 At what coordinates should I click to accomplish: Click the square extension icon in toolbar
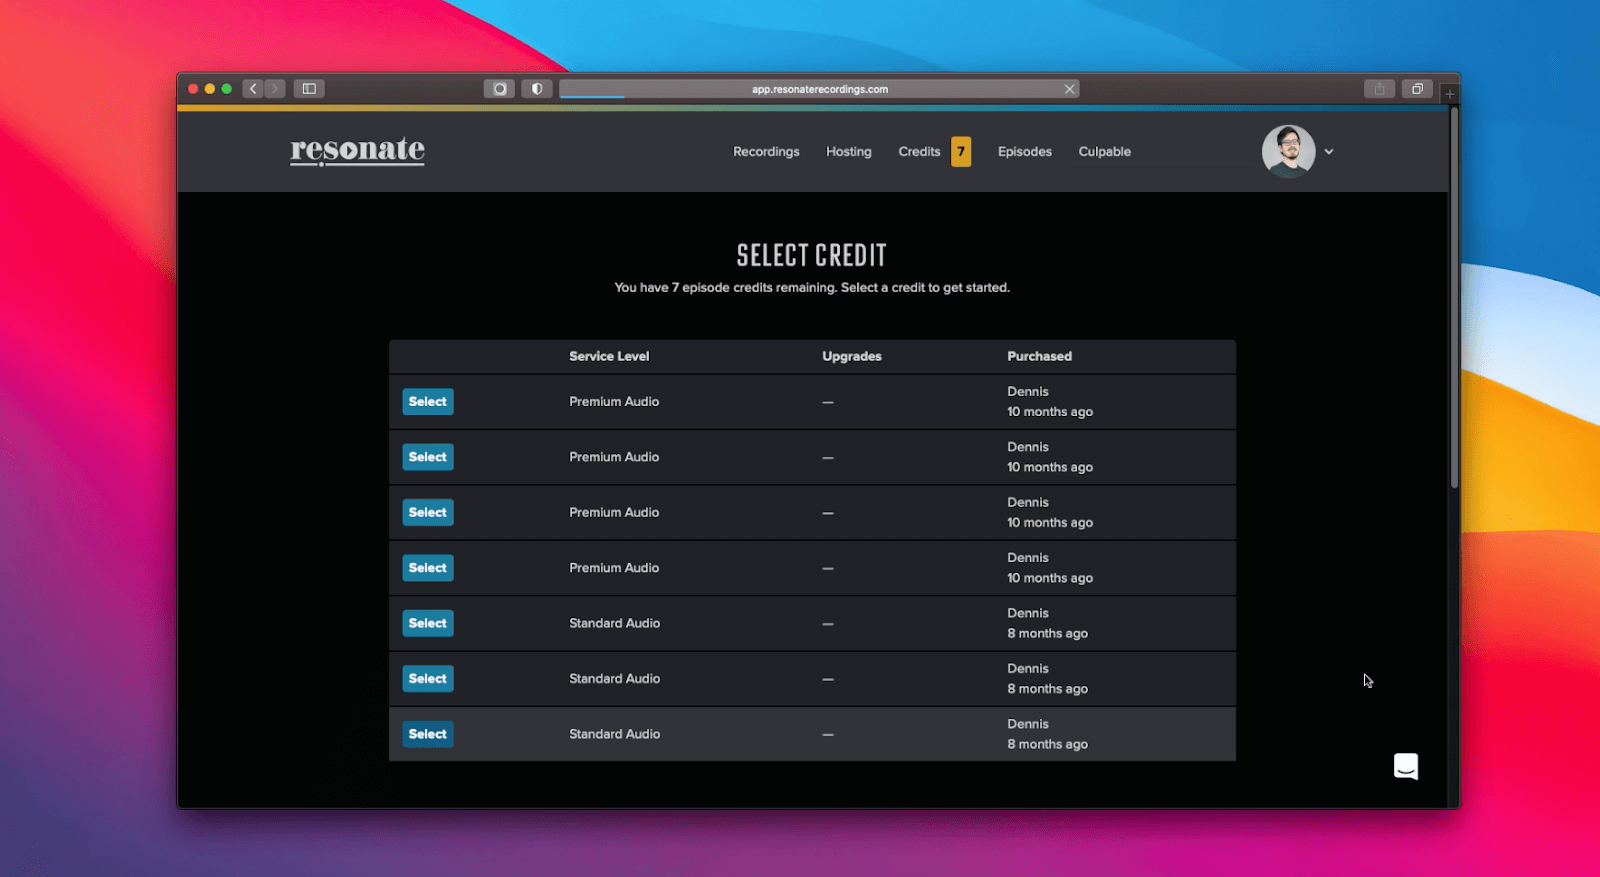499,89
